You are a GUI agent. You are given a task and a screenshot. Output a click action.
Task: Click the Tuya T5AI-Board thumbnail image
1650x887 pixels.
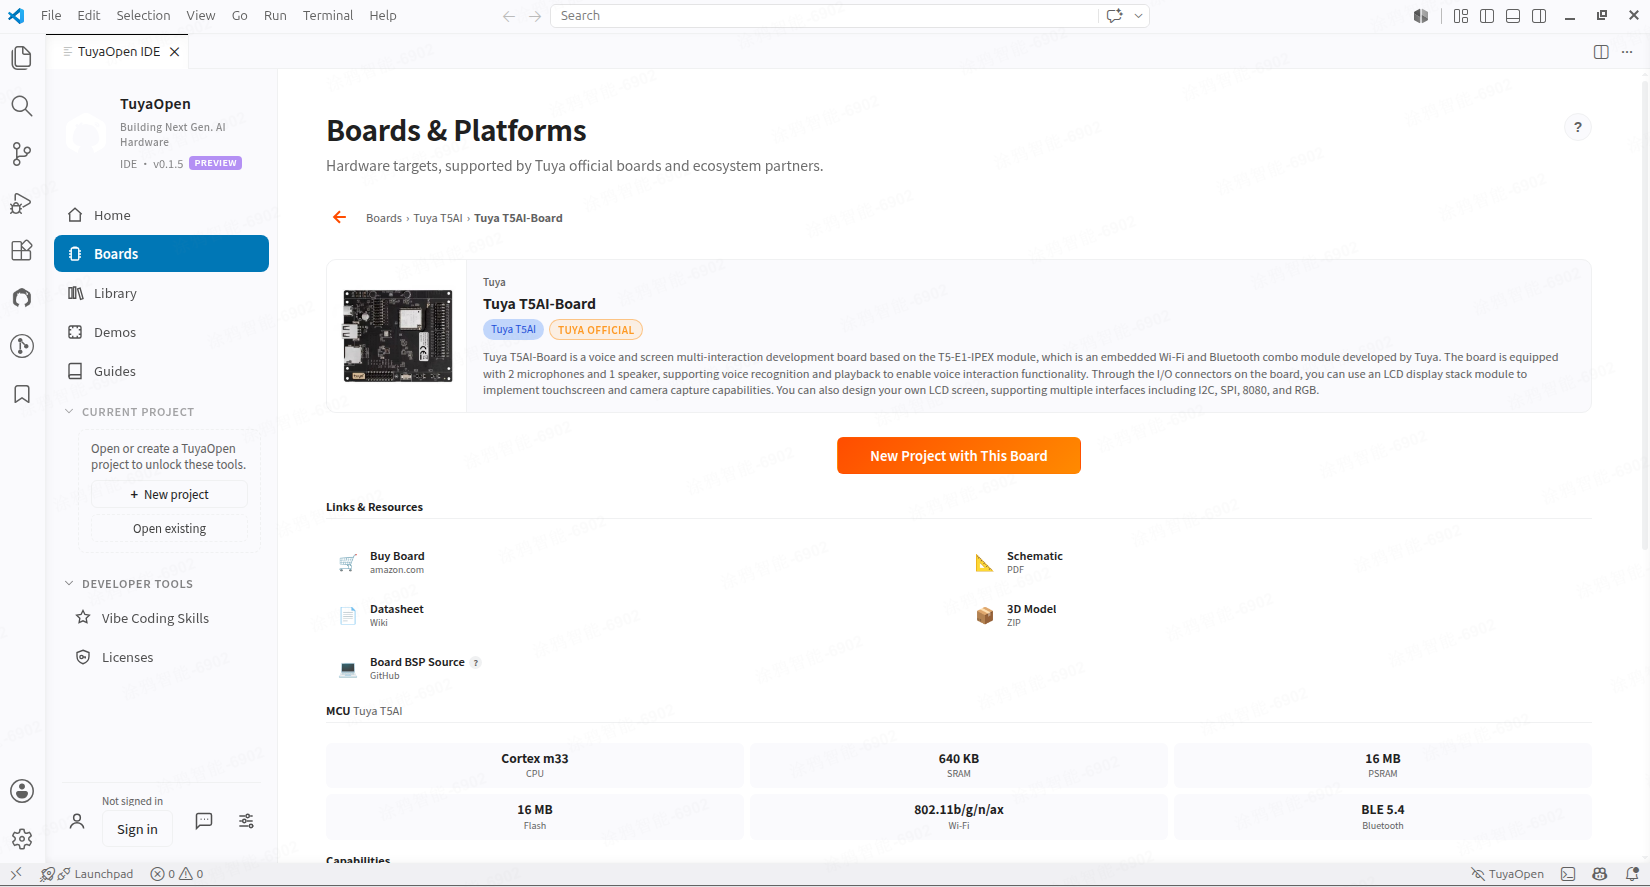[x=397, y=336]
